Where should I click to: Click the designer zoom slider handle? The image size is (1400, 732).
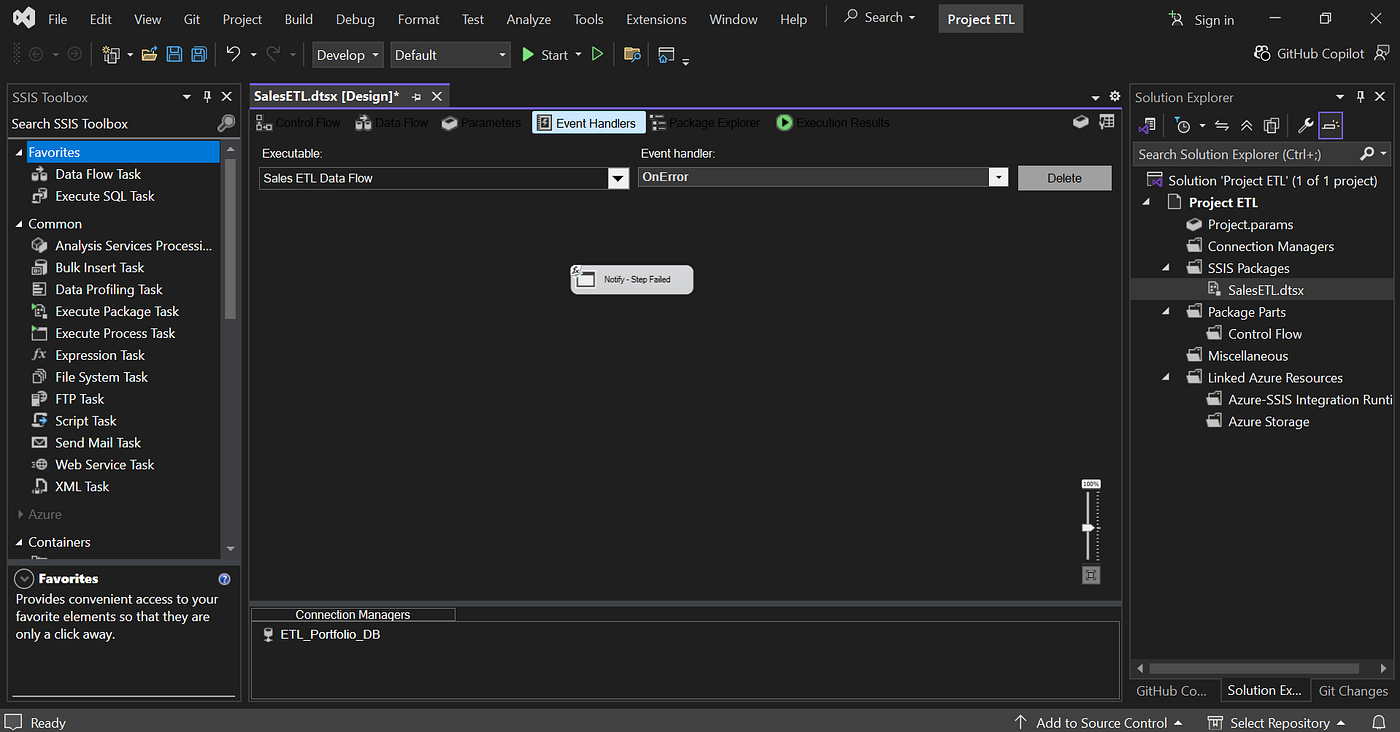click(1090, 527)
